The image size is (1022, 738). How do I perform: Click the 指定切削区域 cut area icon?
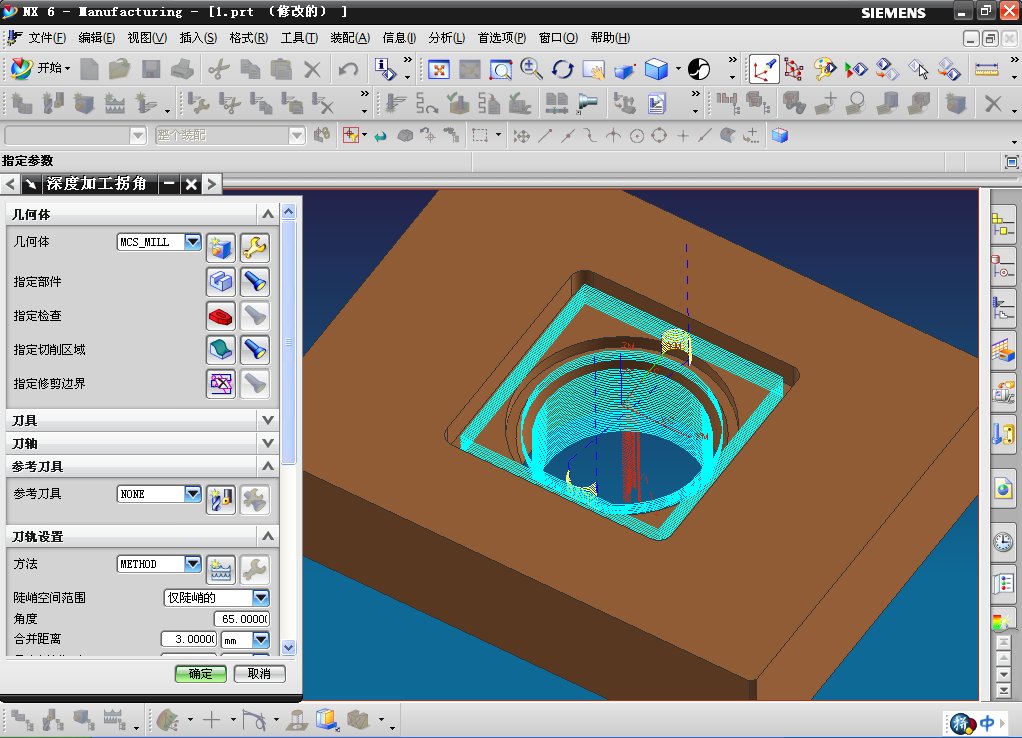[x=221, y=350]
